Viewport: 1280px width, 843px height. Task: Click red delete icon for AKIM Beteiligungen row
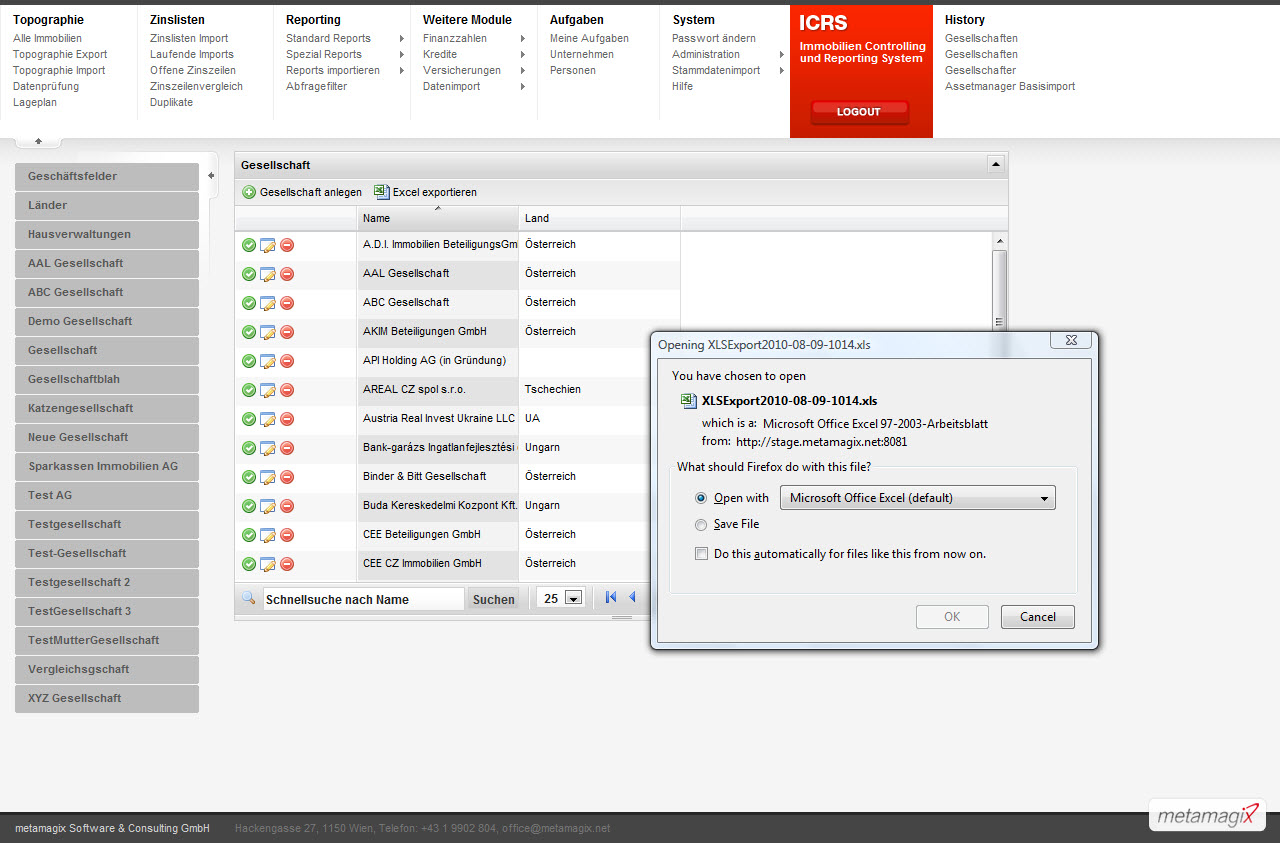point(287,332)
